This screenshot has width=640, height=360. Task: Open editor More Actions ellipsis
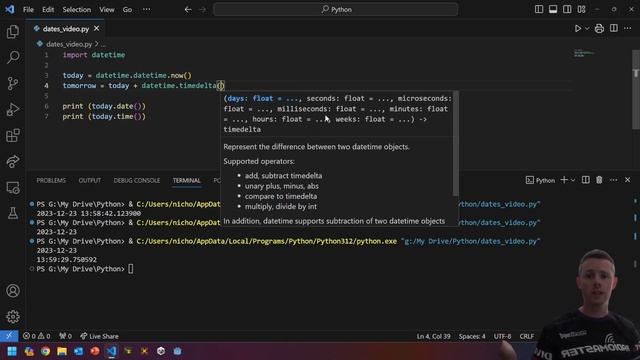(628, 28)
